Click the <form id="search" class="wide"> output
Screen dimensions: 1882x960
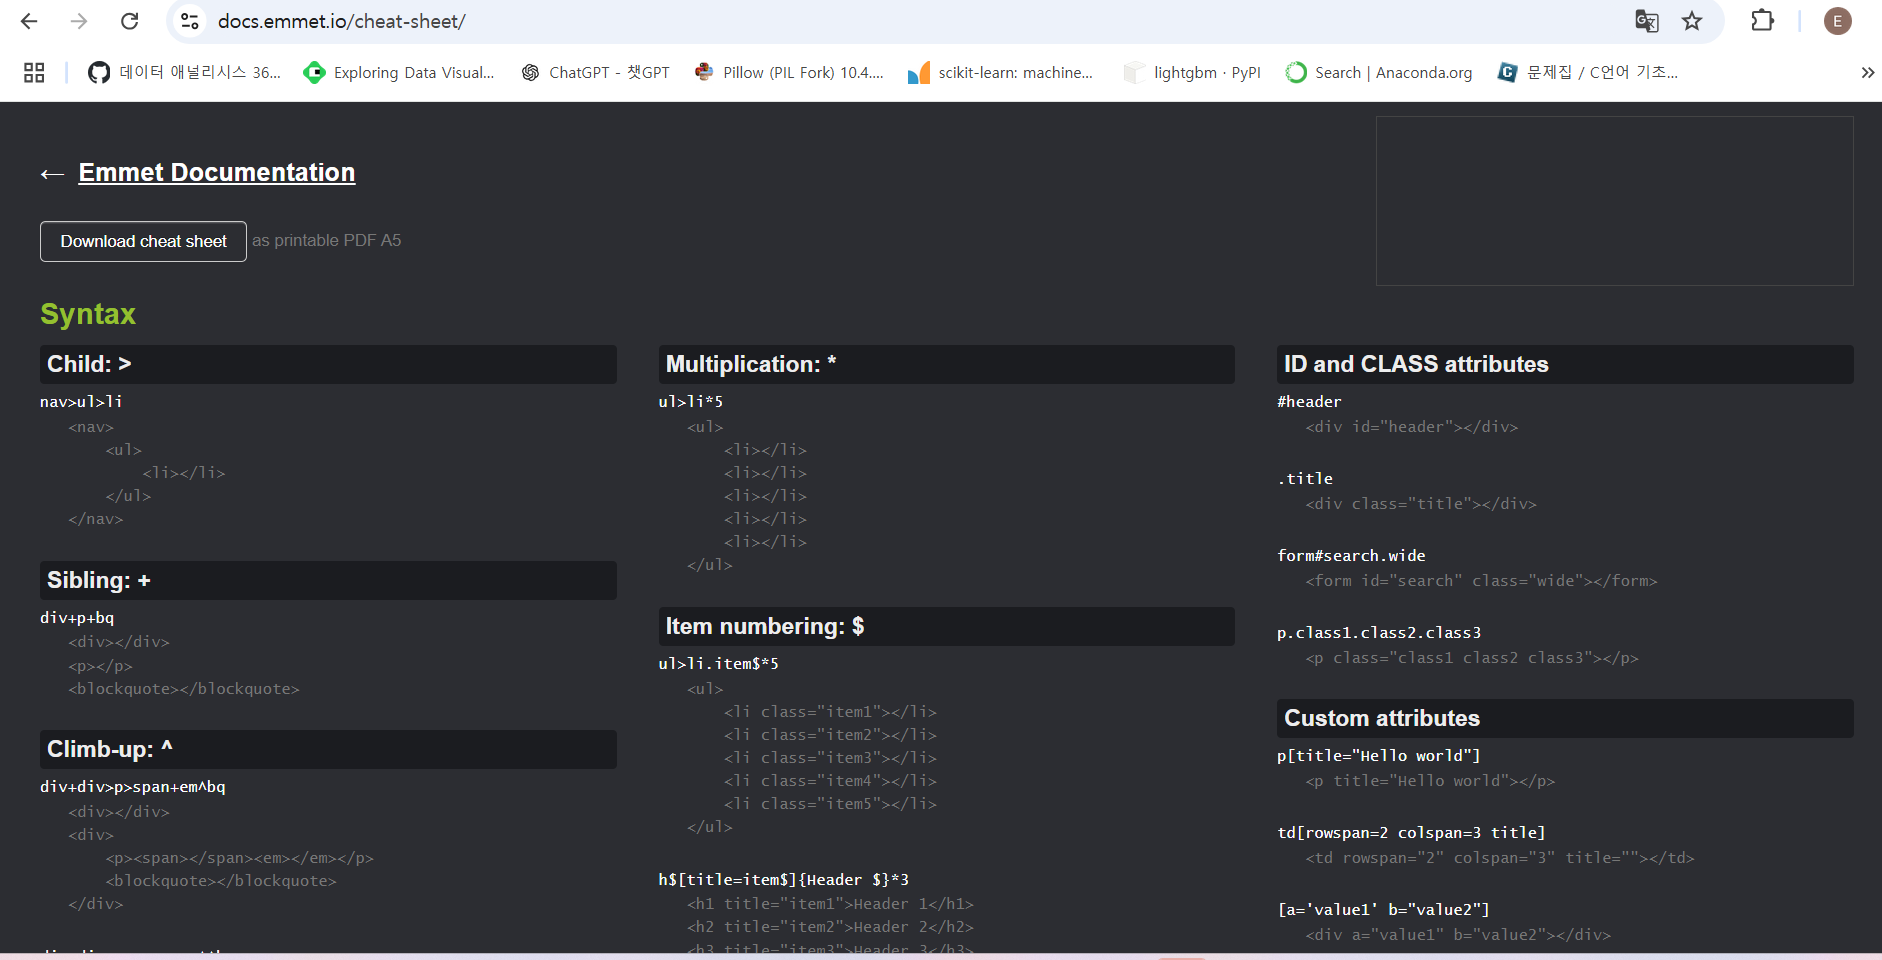[1482, 581]
